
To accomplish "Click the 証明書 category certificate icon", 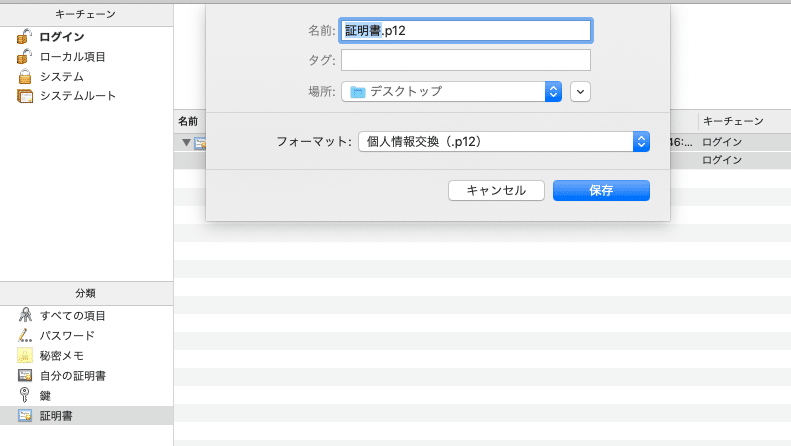I will click(x=25, y=415).
